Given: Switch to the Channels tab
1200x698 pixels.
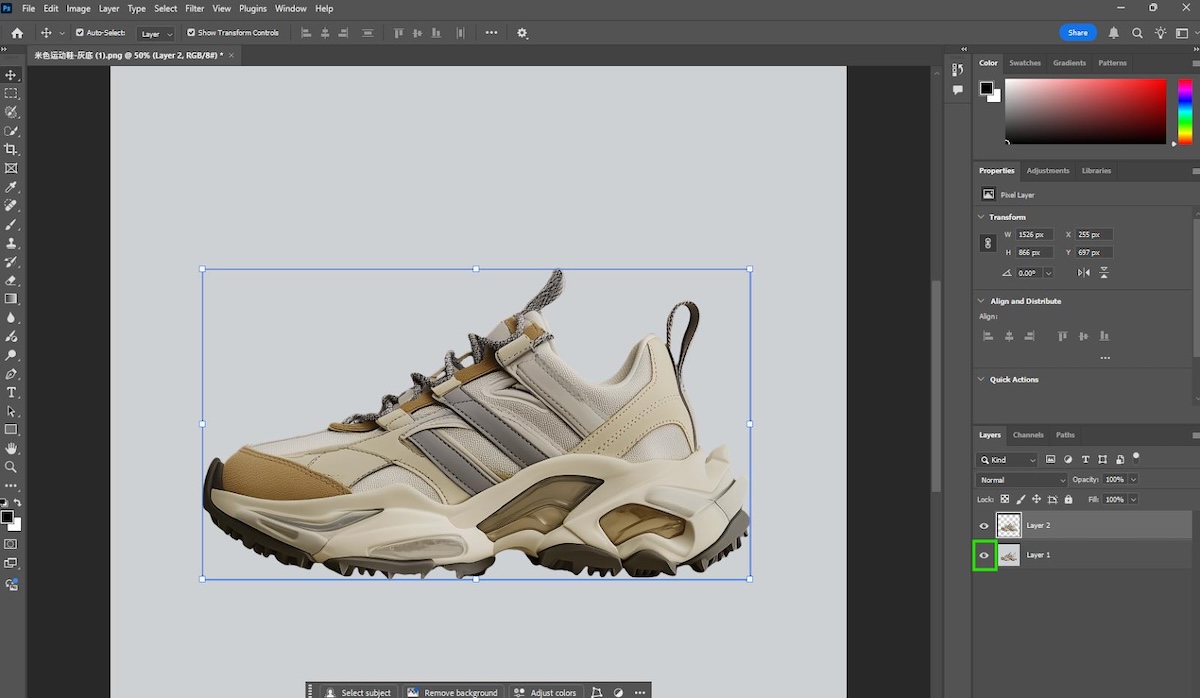Looking at the screenshot, I should 1028,435.
